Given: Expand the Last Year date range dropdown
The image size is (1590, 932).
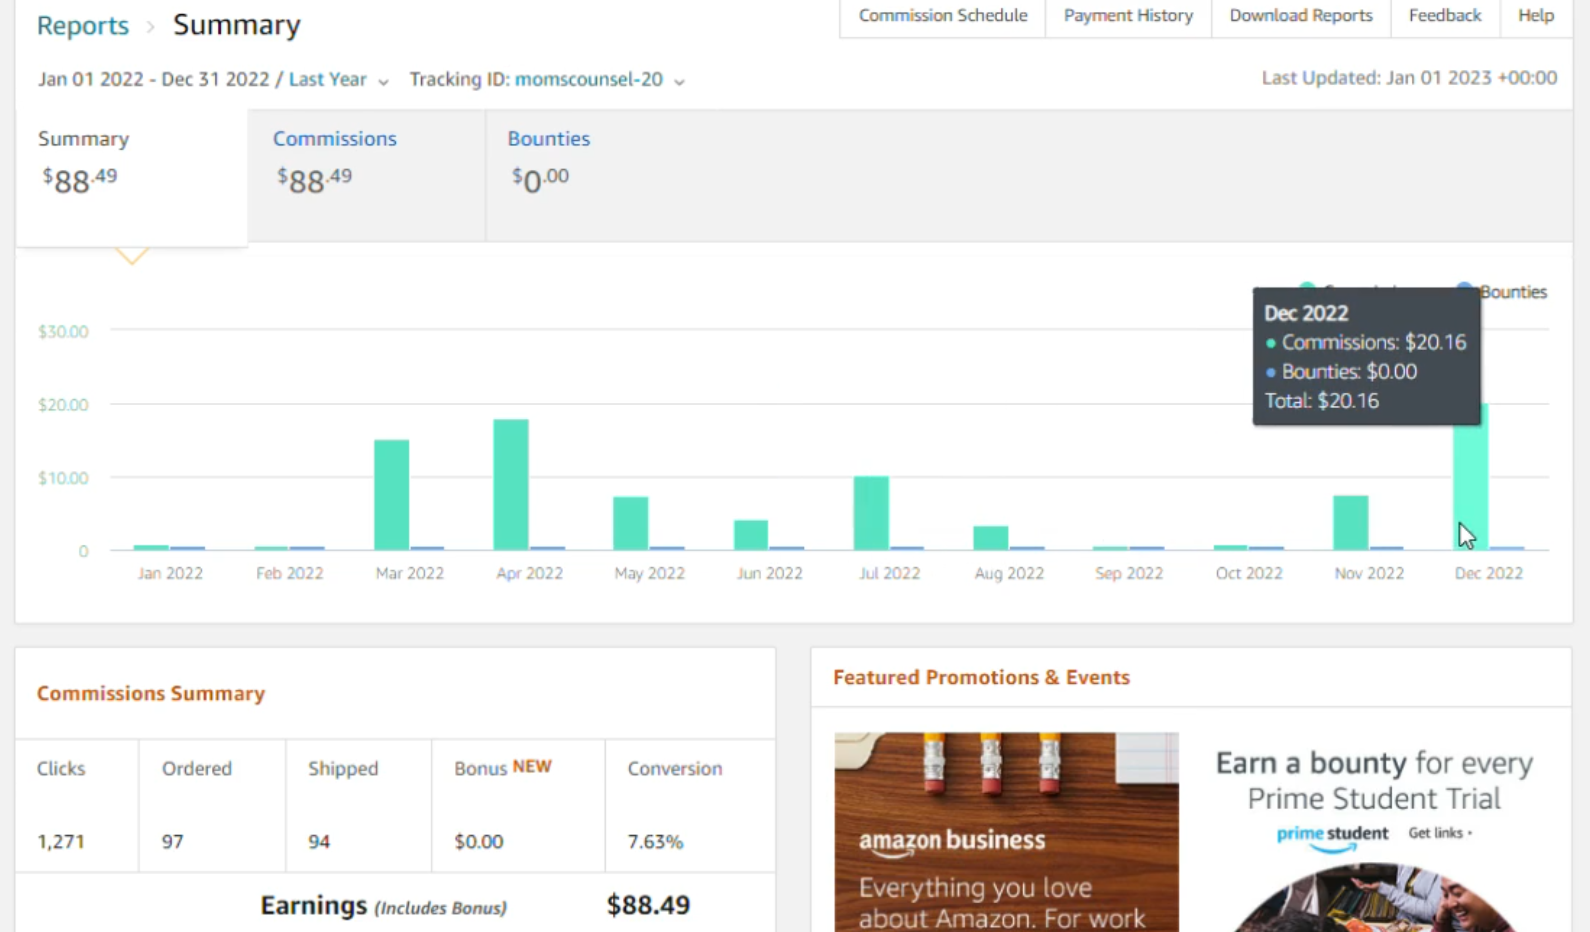Looking at the screenshot, I should [x=338, y=80].
